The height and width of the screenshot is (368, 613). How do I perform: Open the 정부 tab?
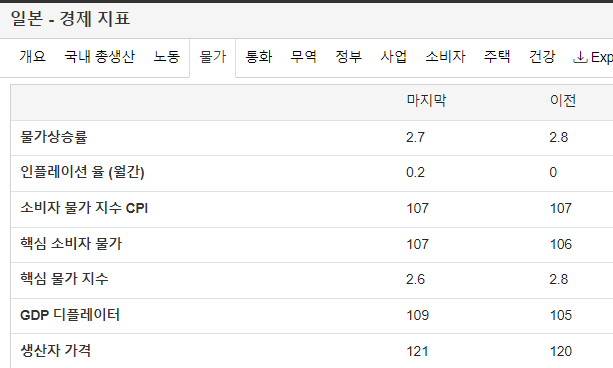(348, 57)
